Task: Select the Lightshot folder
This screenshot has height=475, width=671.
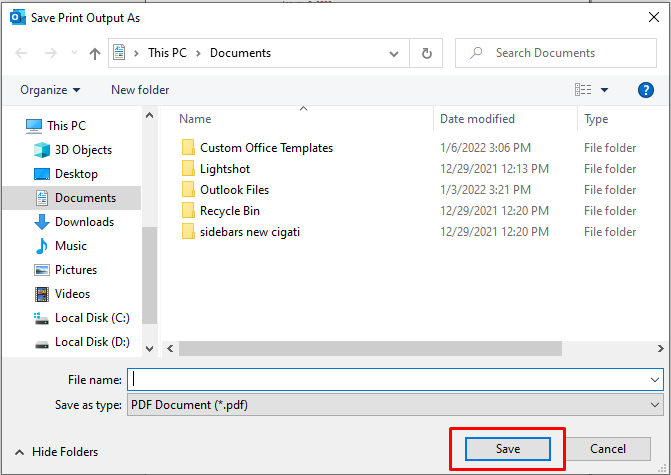Action: 226,169
